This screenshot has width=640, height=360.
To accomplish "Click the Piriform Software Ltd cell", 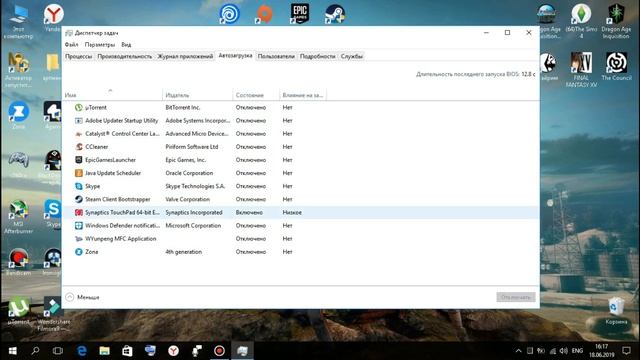I will coord(191,147).
